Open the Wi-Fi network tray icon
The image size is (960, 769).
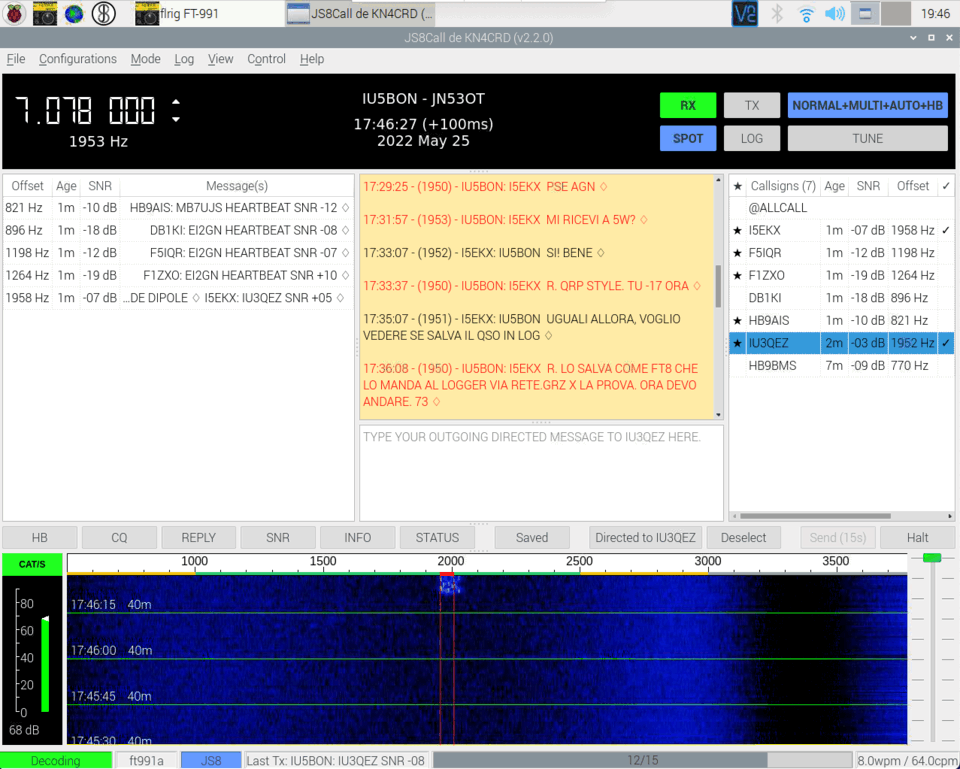pyautogui.click(x=806, y=14)
